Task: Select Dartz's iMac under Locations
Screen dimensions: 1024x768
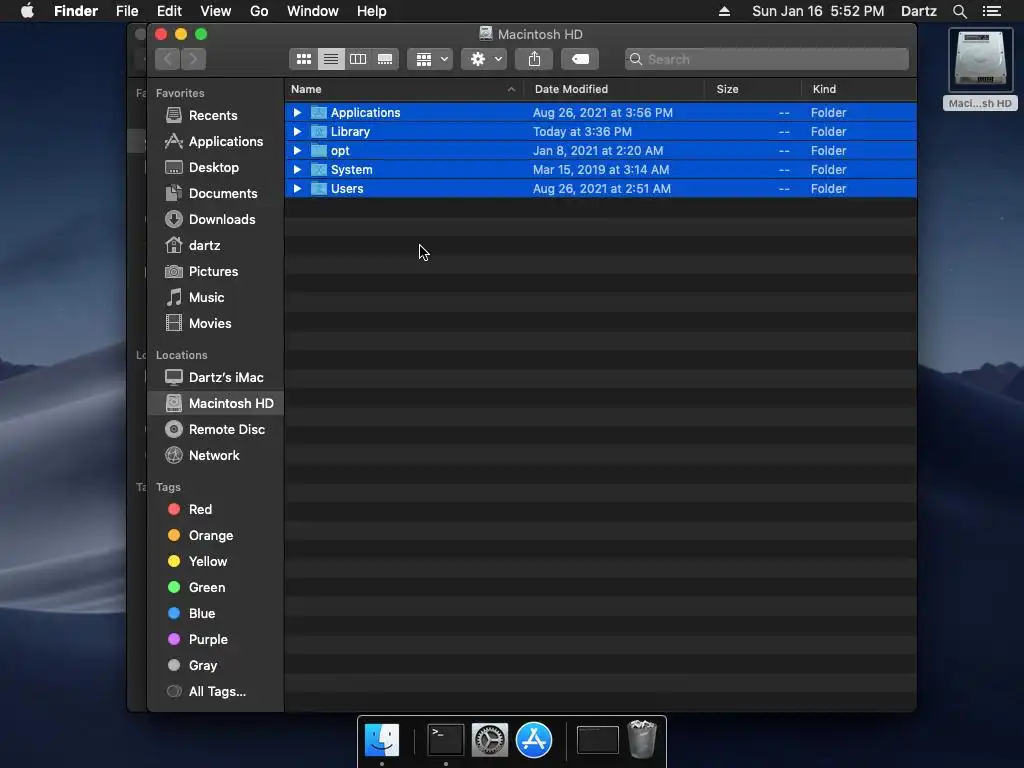Action: tap(216, 377)
